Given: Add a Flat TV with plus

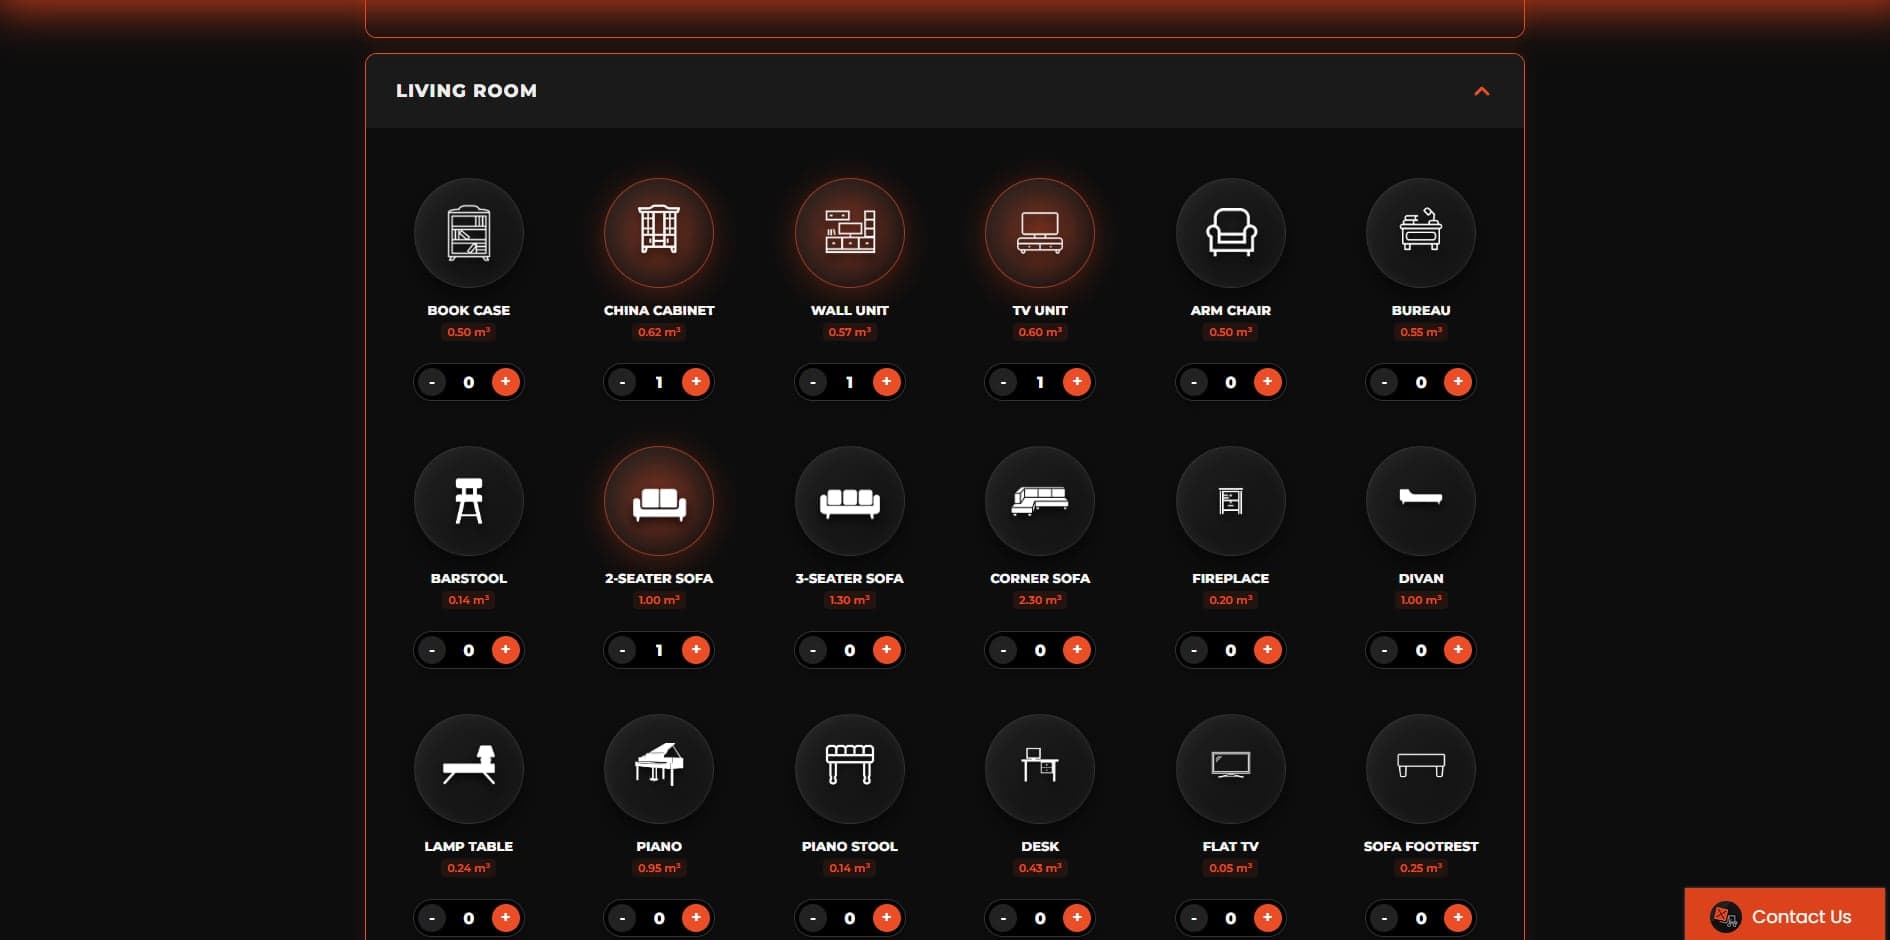Looking at the screenshot, I should 1268,918.
